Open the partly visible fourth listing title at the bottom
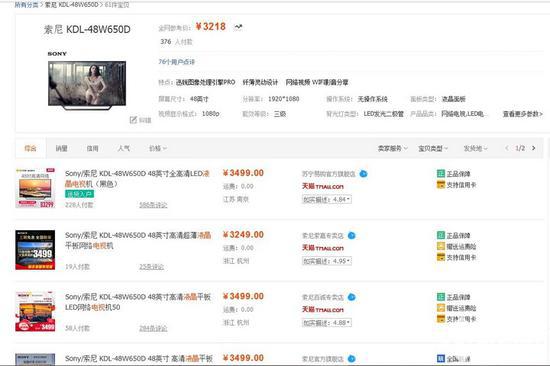This screenshot has width=550, height=366. click(x=139, y=358)
